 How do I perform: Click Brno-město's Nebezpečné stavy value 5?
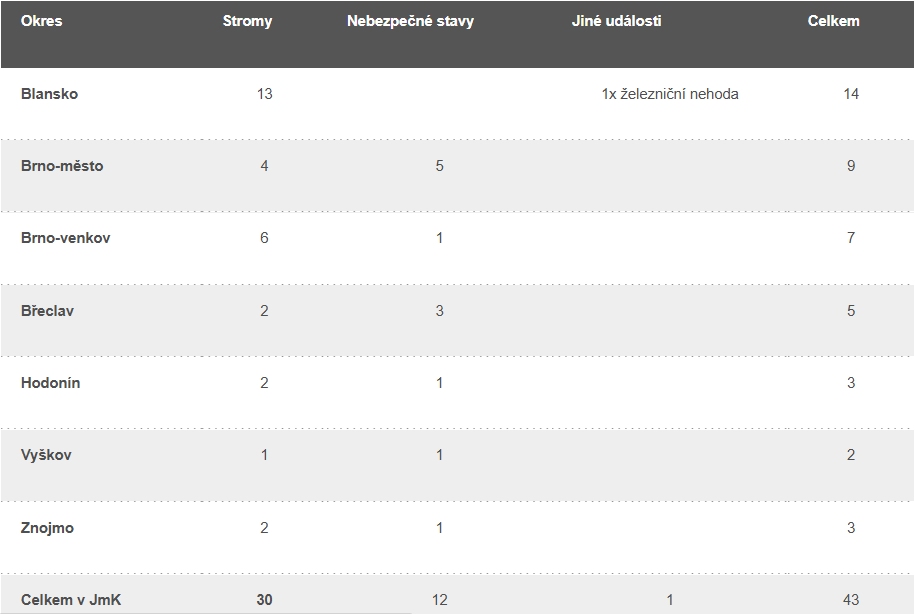tap(439, 166)
